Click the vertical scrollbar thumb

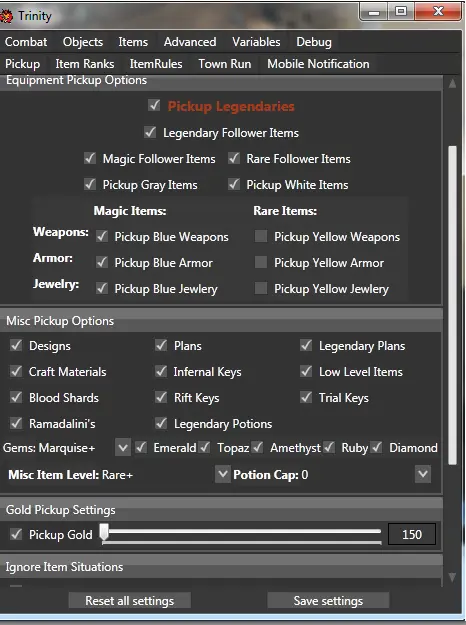pos(452,305)
